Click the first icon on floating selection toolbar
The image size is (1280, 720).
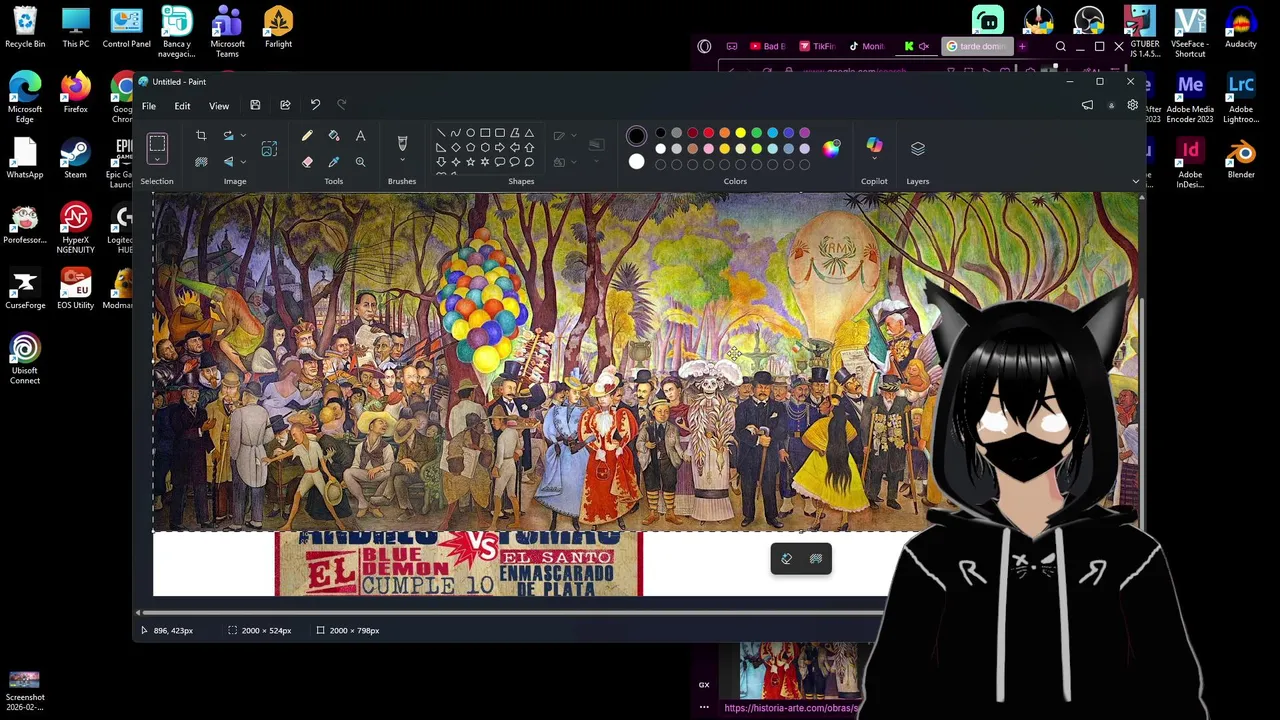coord(786,559)
